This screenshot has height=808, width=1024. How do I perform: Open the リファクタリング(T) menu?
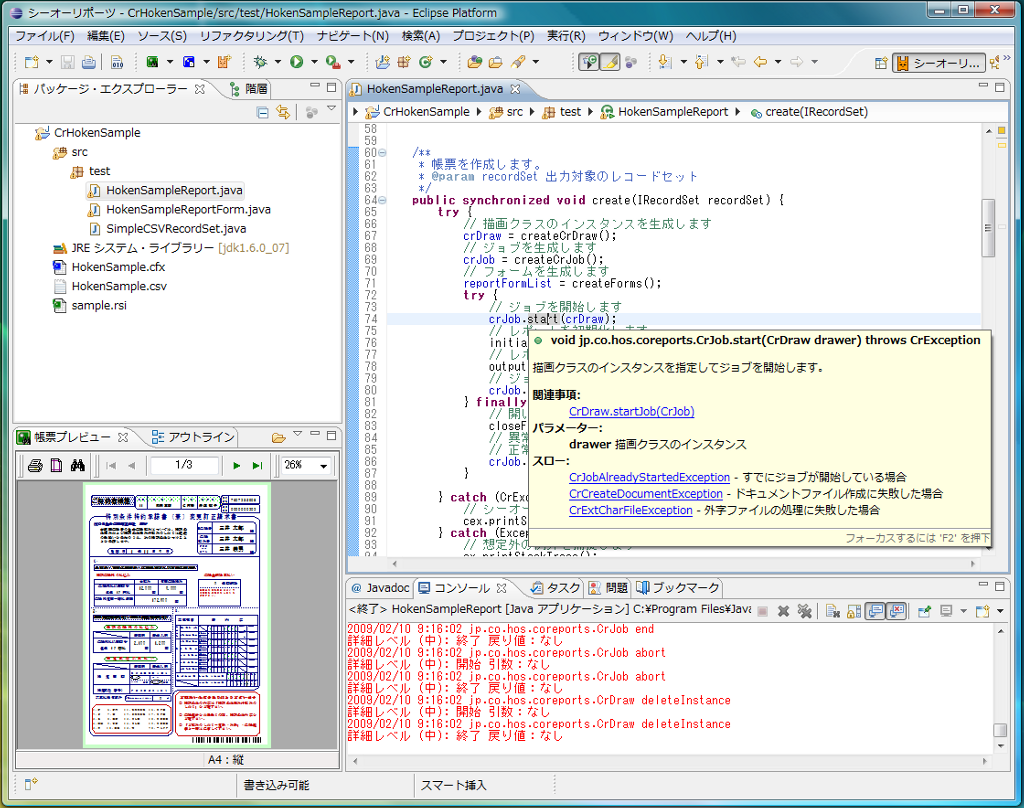(x=251, y=36)
